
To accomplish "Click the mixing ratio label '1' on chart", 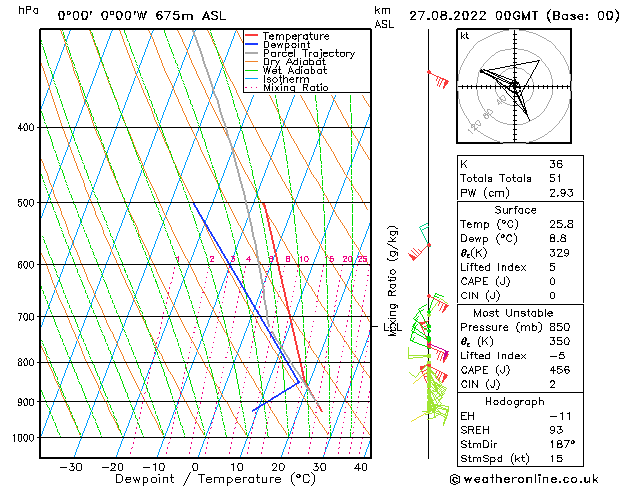I will [178, 259].
